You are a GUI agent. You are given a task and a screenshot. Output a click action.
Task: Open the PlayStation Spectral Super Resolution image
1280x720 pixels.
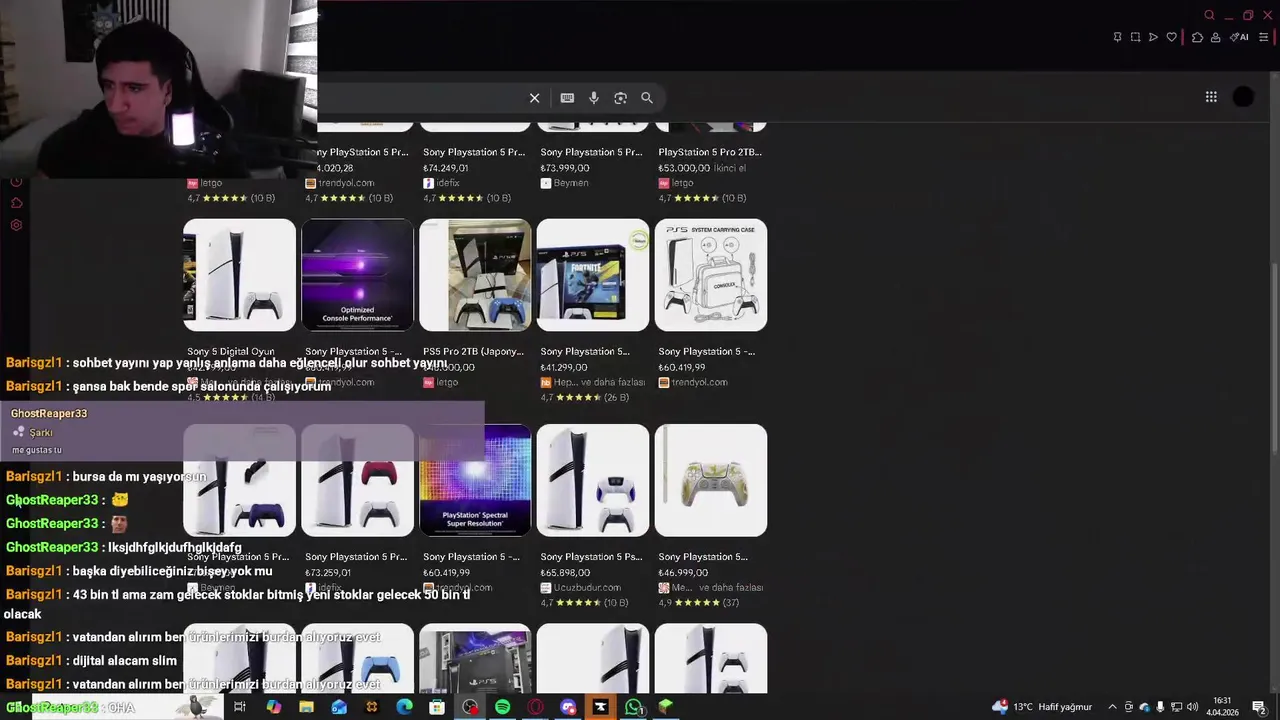[475, 480]
